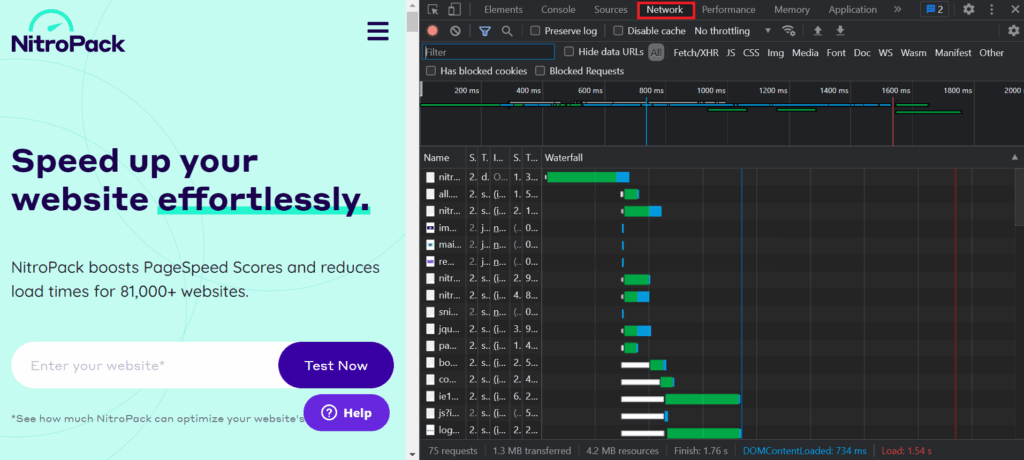The image size is (1024, 460).
Task: Check Hide data URLs
Action: [569, 52]
